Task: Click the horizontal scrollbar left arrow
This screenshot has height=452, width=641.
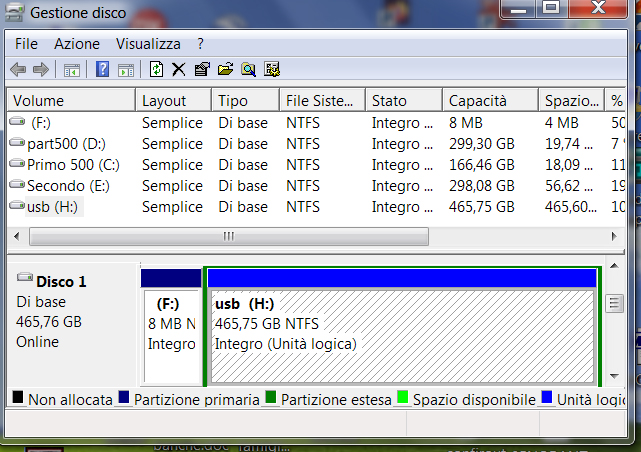Action: pyautogui.click(x=17, y=236)
